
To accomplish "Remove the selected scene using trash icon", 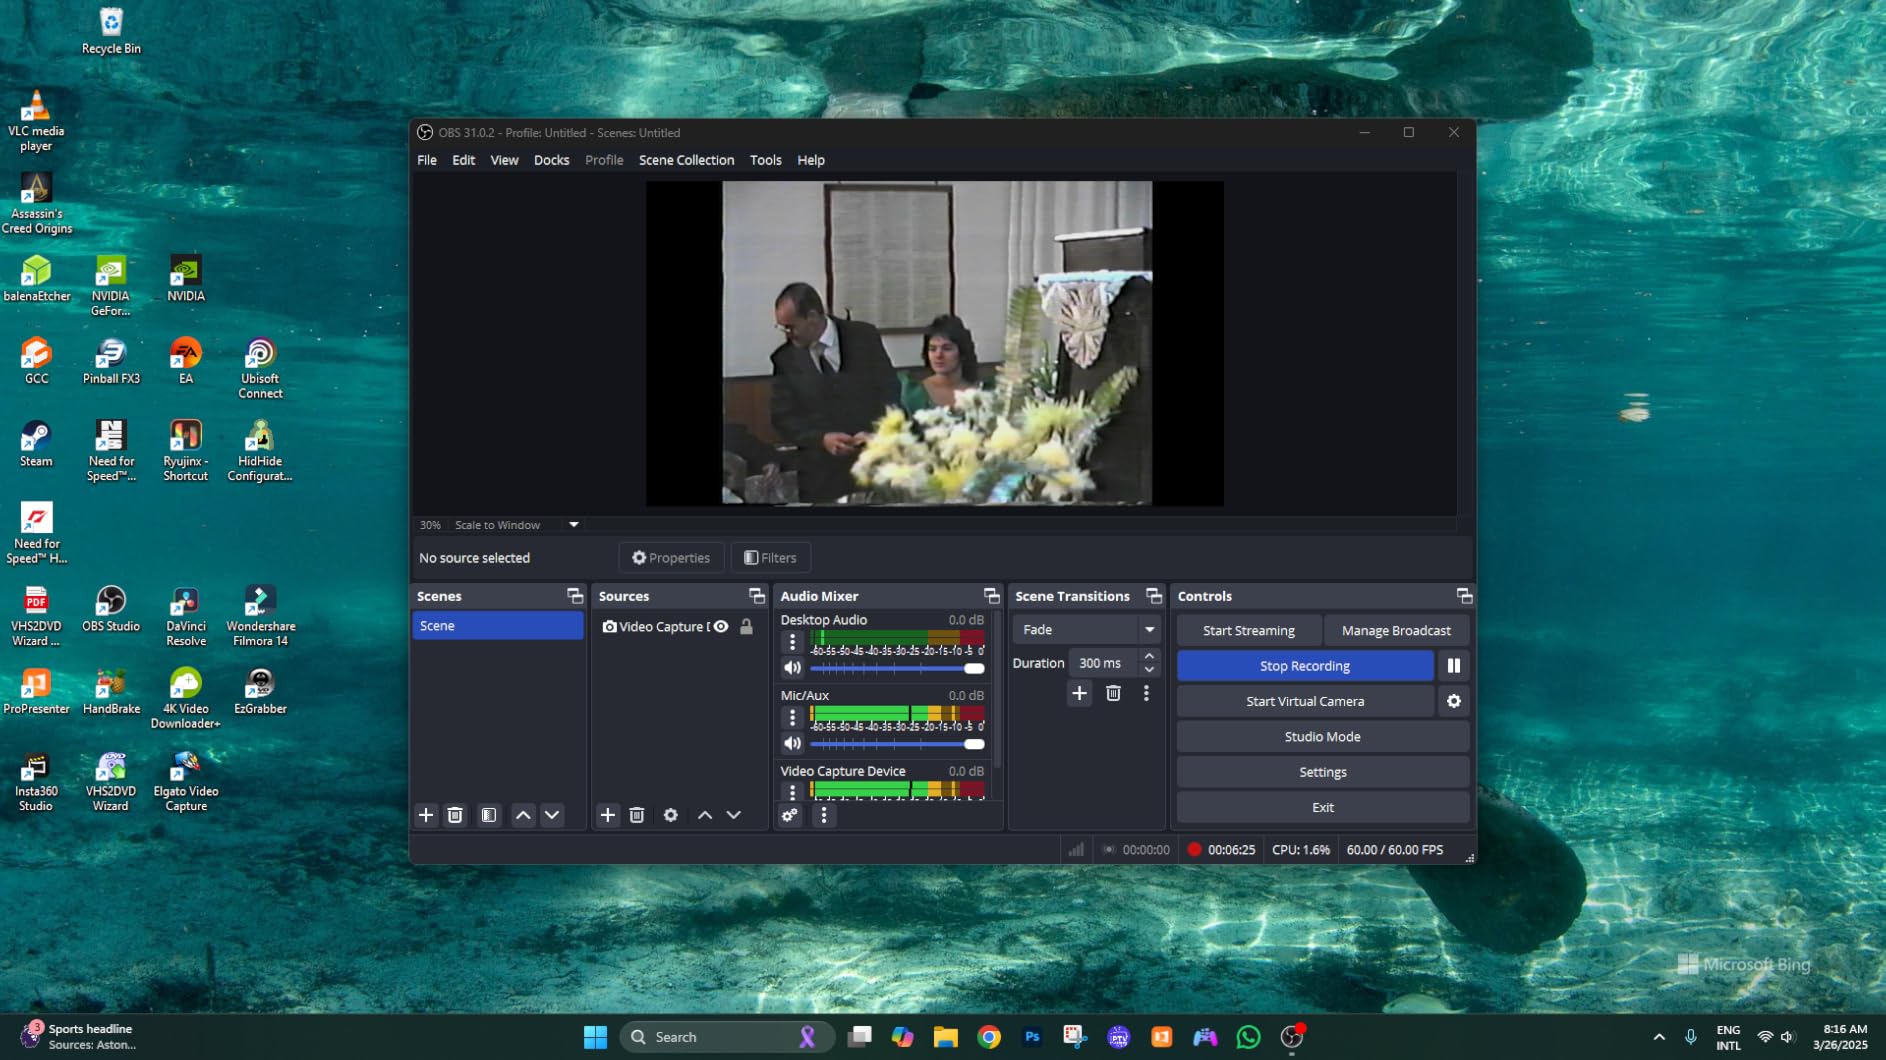I will point(456,815).
